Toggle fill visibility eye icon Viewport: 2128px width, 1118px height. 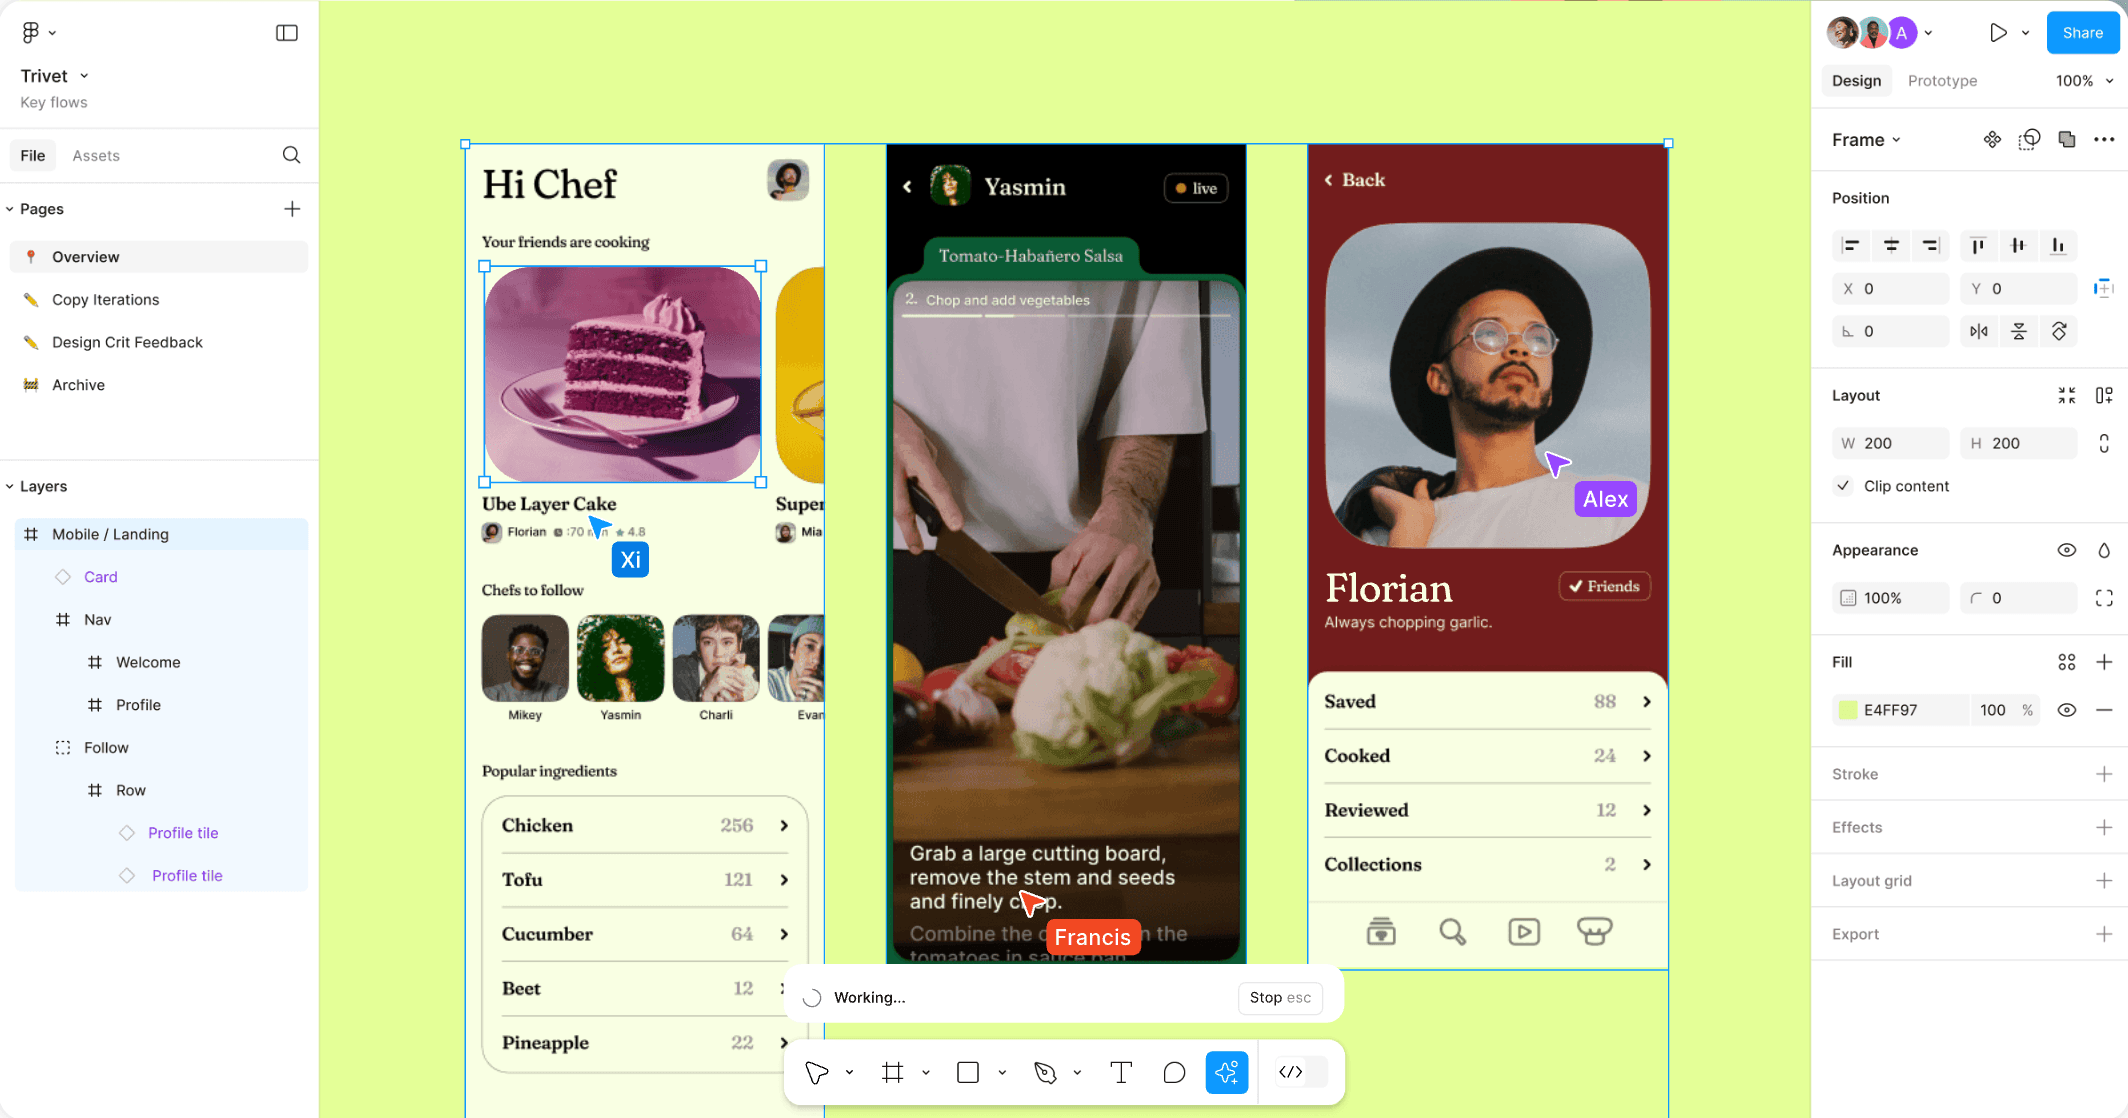click(x=2066, y=710)
